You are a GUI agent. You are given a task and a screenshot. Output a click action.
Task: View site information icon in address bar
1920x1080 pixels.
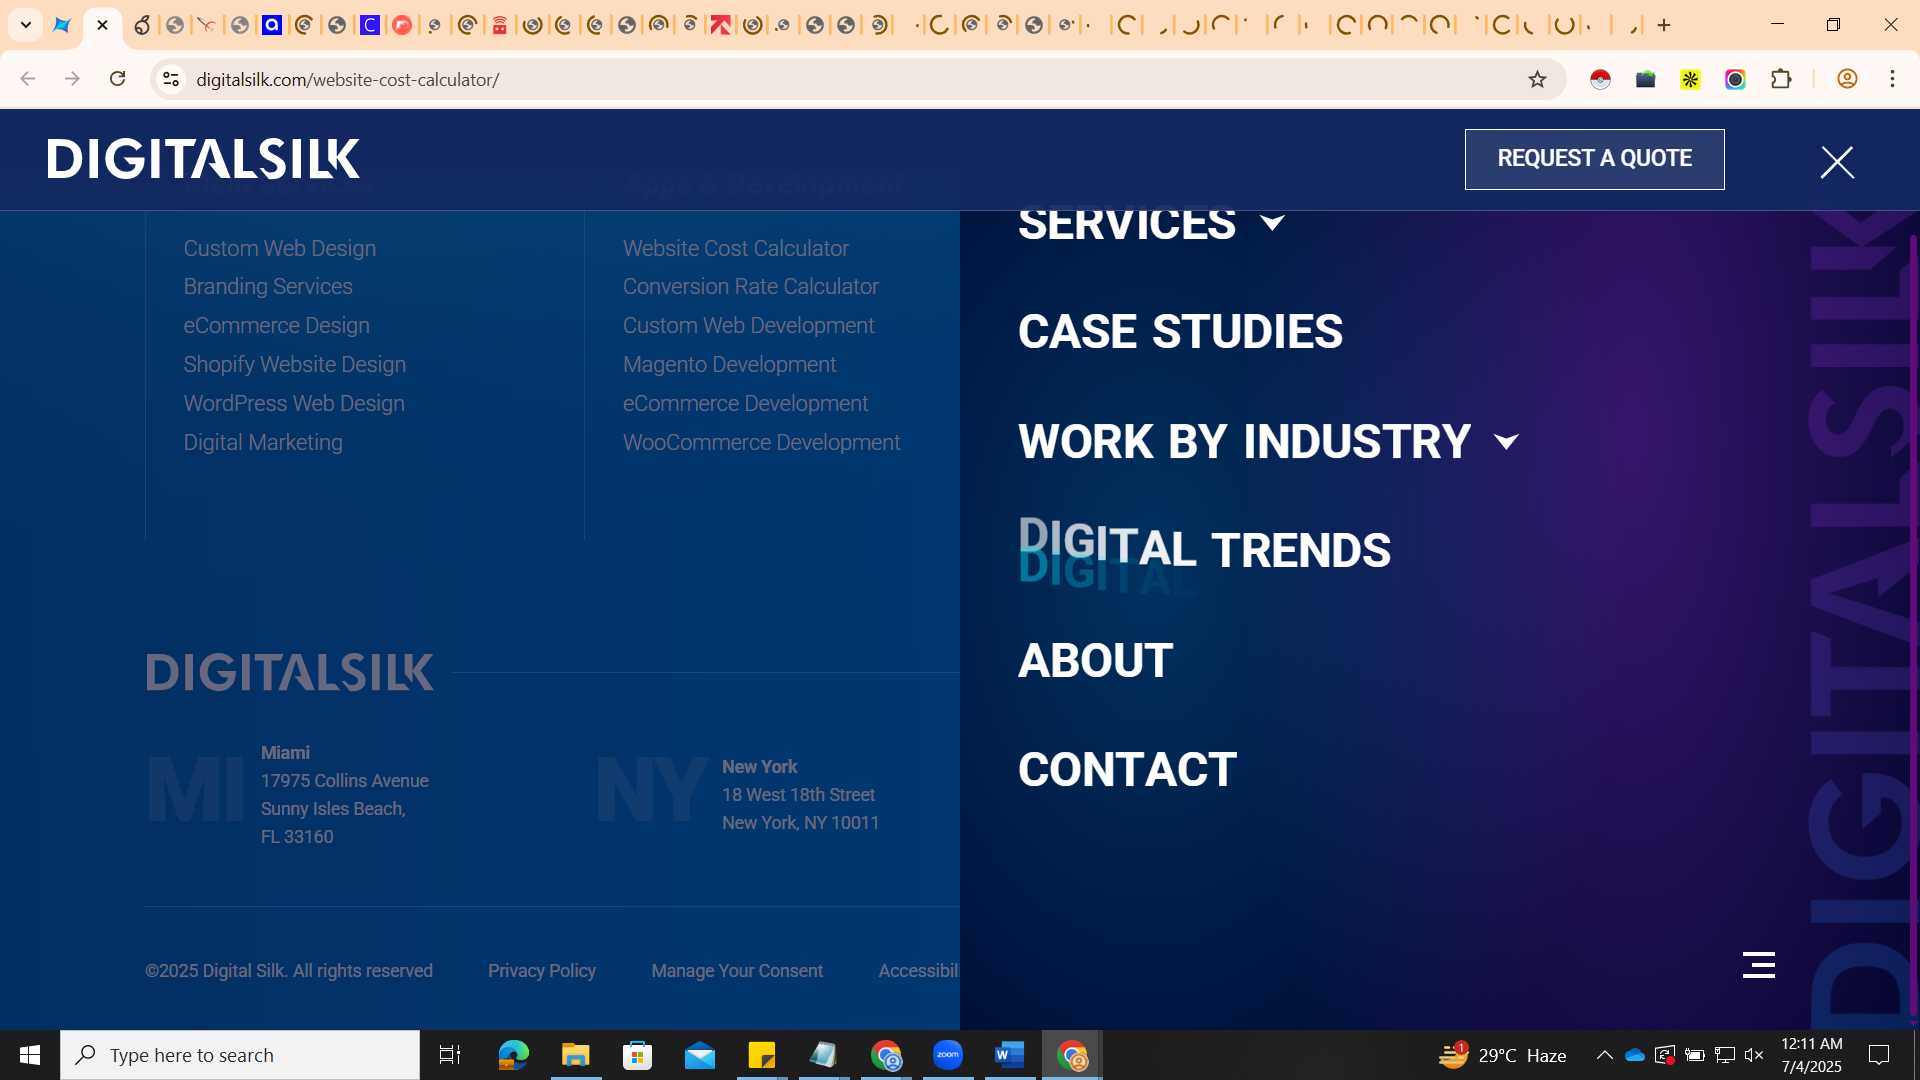[x=171, y=79]
